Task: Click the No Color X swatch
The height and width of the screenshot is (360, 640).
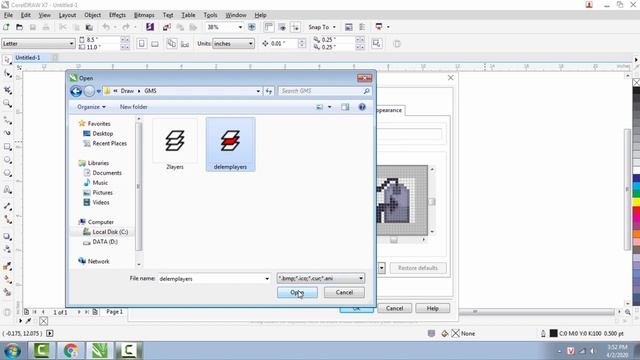Action: [636, 82]
